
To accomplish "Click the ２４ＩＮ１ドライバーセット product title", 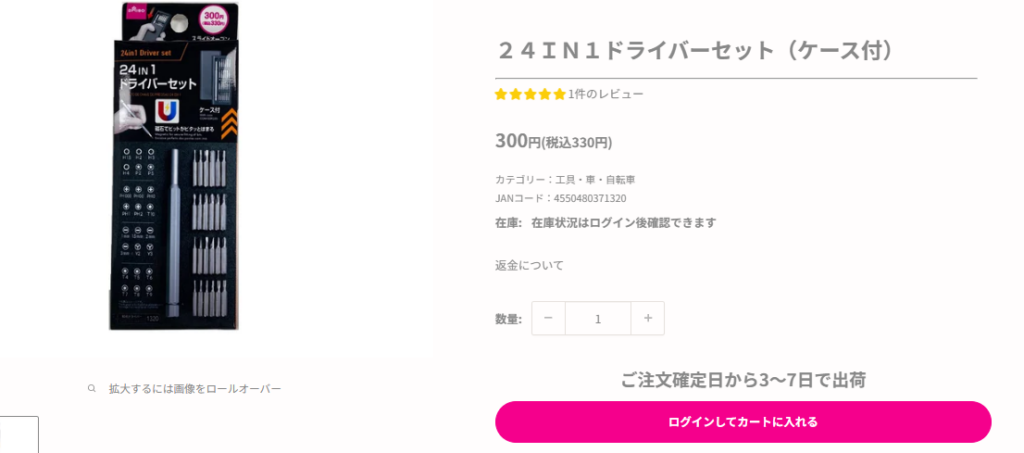I will (699, 50).
